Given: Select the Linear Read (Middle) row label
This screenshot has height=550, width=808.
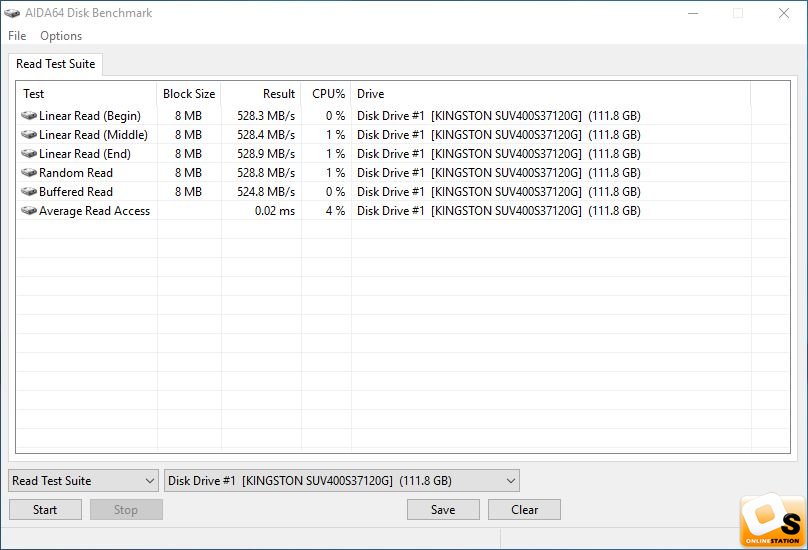Looking at the screenshot, I should coord(93,135).
